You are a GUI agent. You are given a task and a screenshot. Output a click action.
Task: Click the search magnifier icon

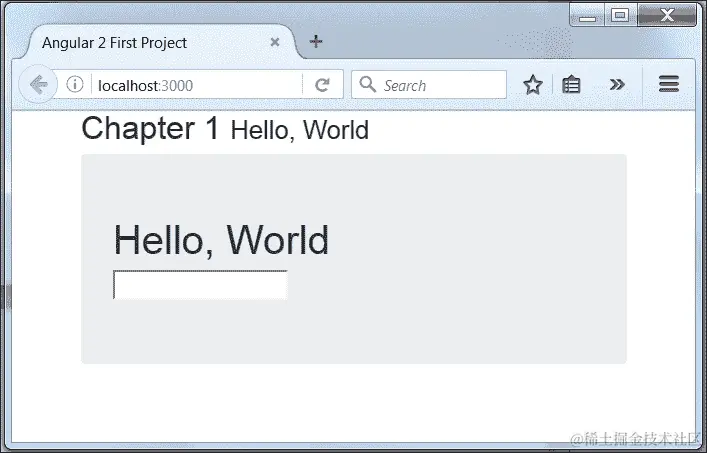coord(367,84)
